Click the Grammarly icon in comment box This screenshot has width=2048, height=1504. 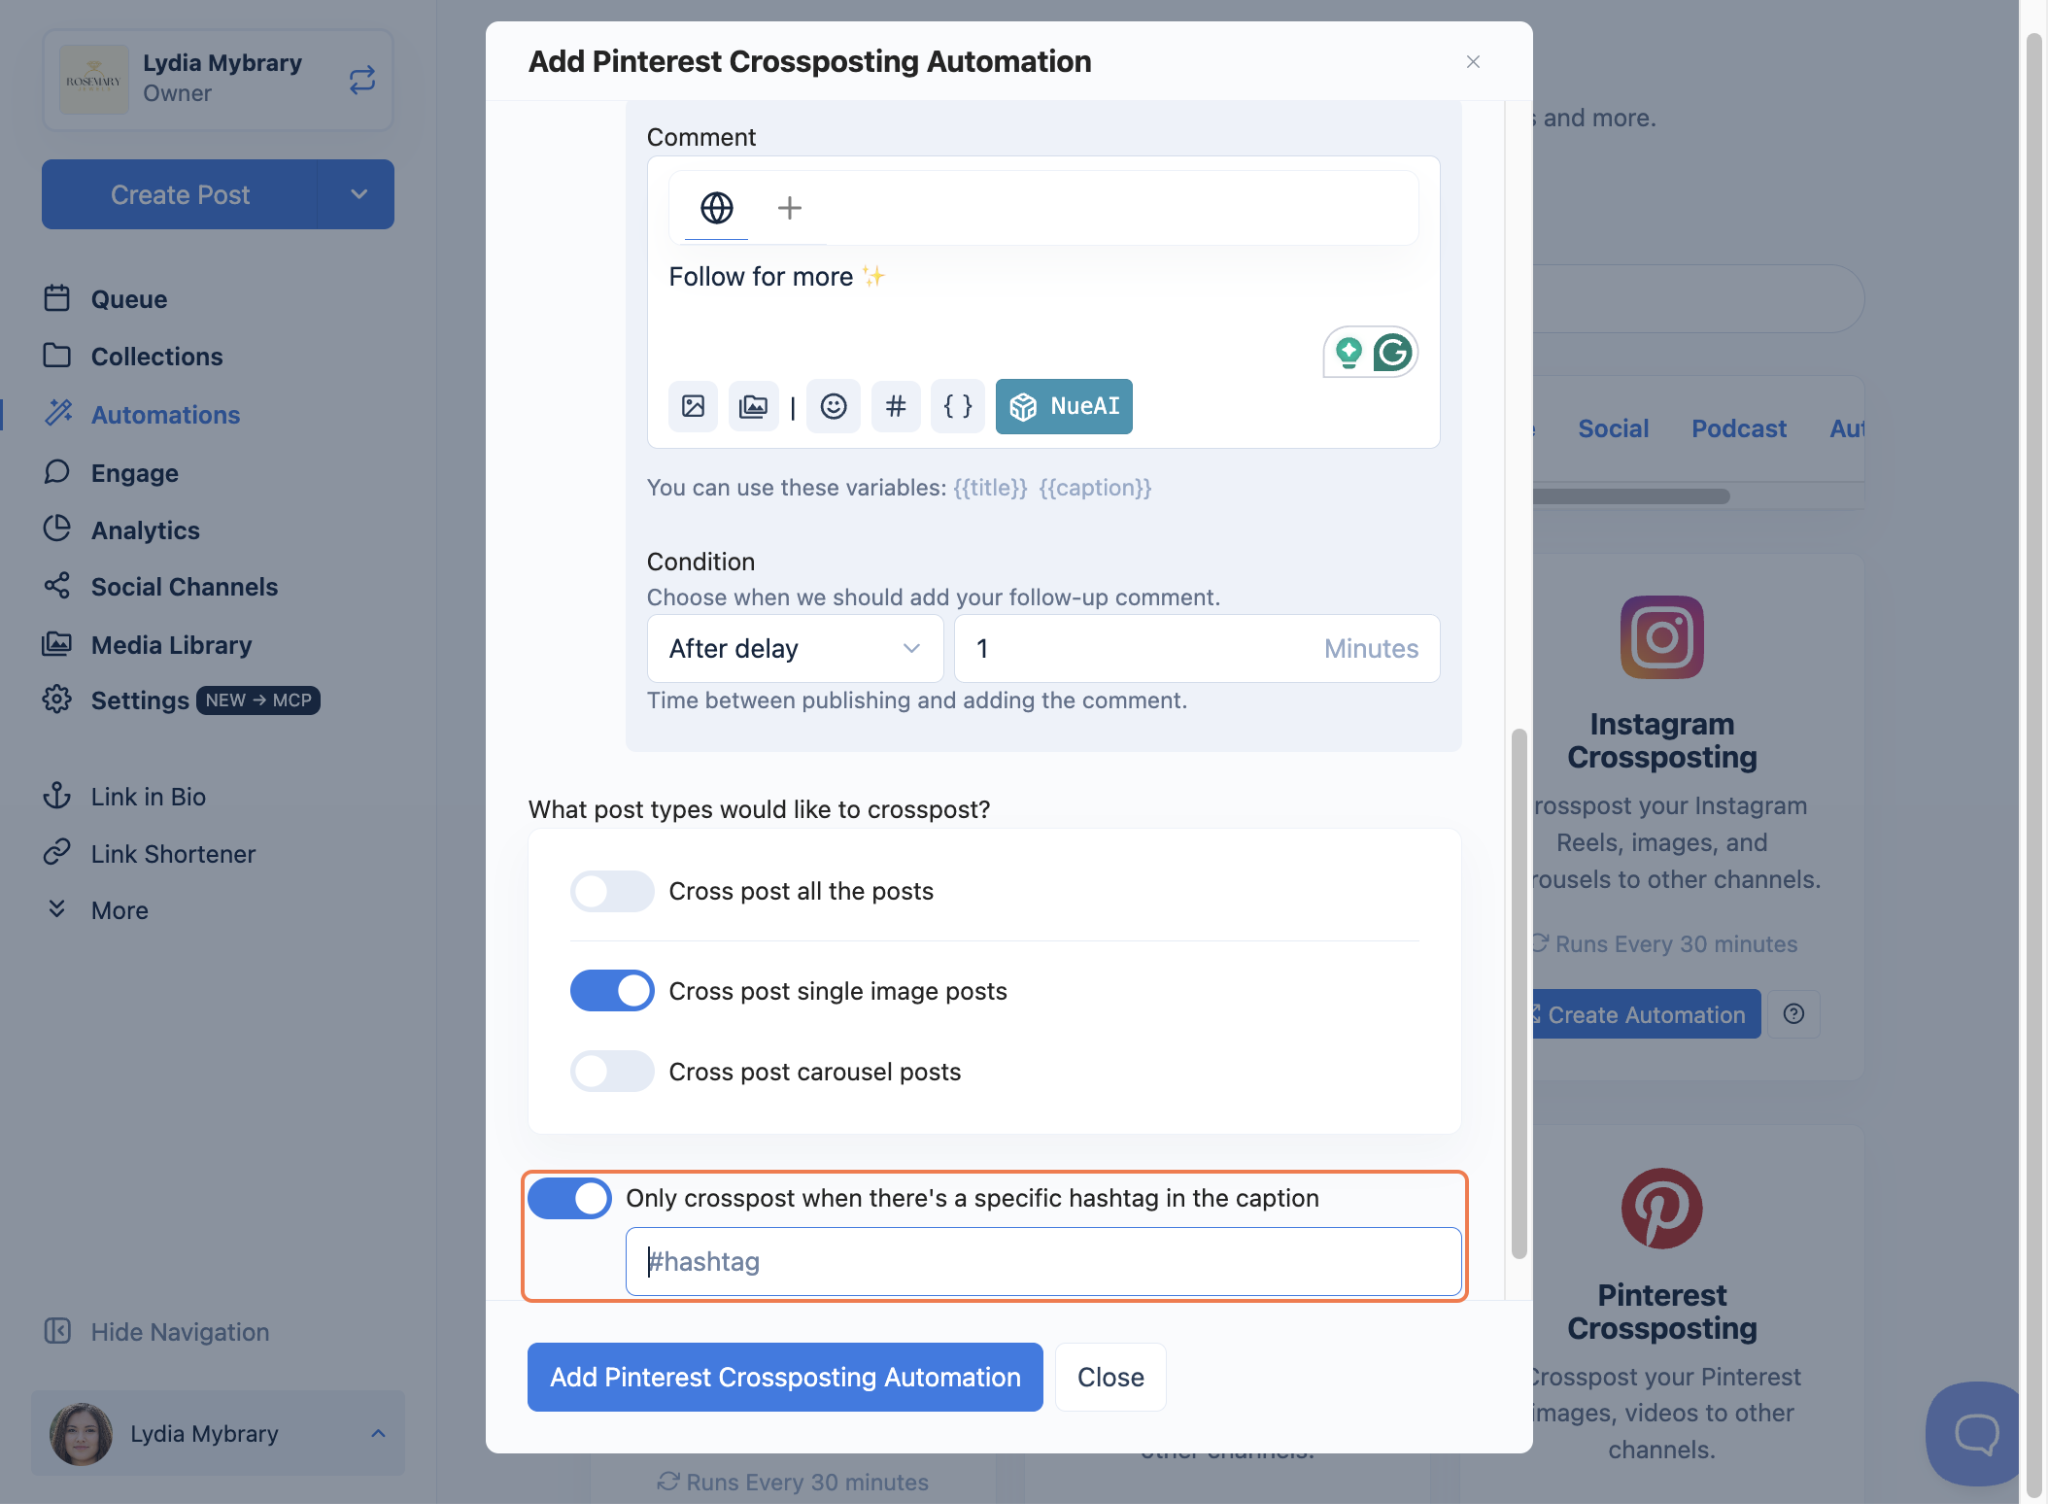[x=1392, y=352]
